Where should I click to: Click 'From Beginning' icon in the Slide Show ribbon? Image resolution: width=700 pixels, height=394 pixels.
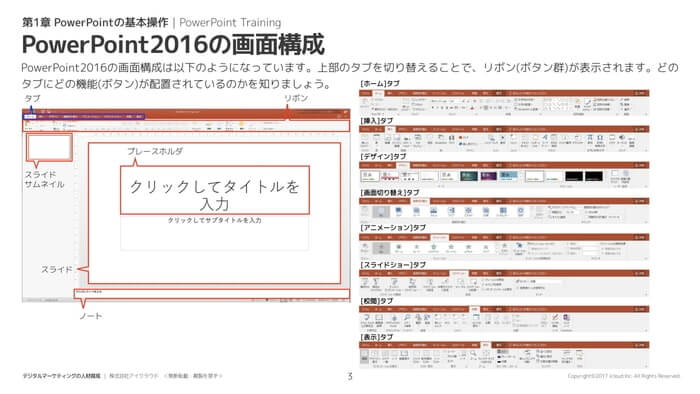point(365,283)
